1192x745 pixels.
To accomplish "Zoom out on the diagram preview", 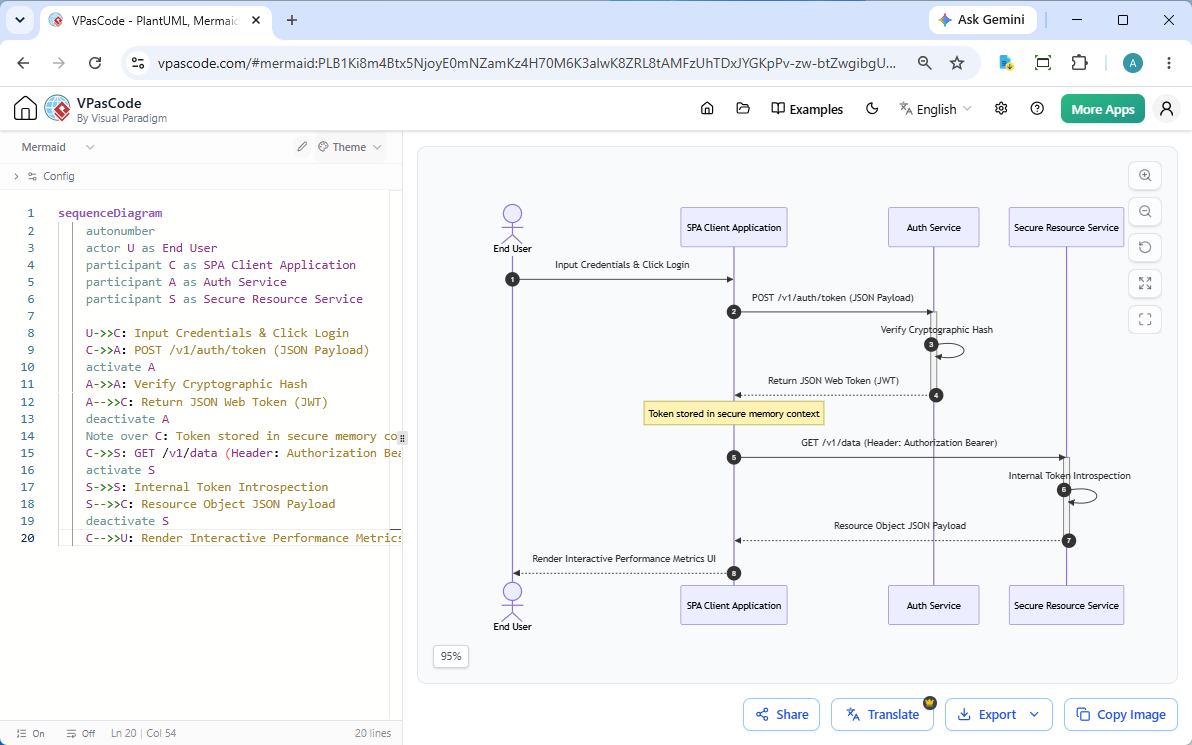I will coord(1145,211).
